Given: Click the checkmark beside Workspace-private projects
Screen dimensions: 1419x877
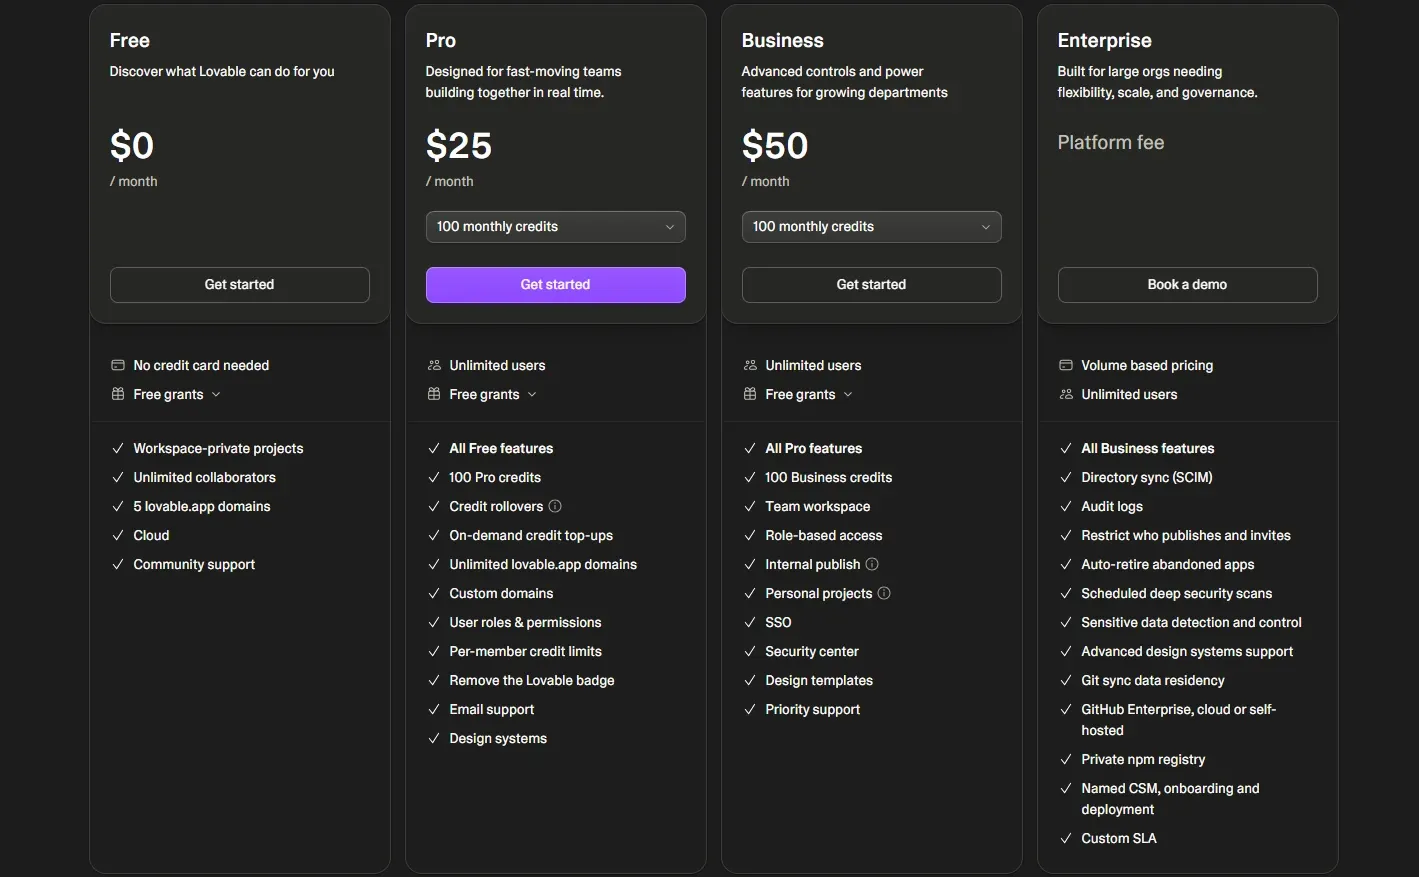Looking at the screenshot, I should coord(118,448).
